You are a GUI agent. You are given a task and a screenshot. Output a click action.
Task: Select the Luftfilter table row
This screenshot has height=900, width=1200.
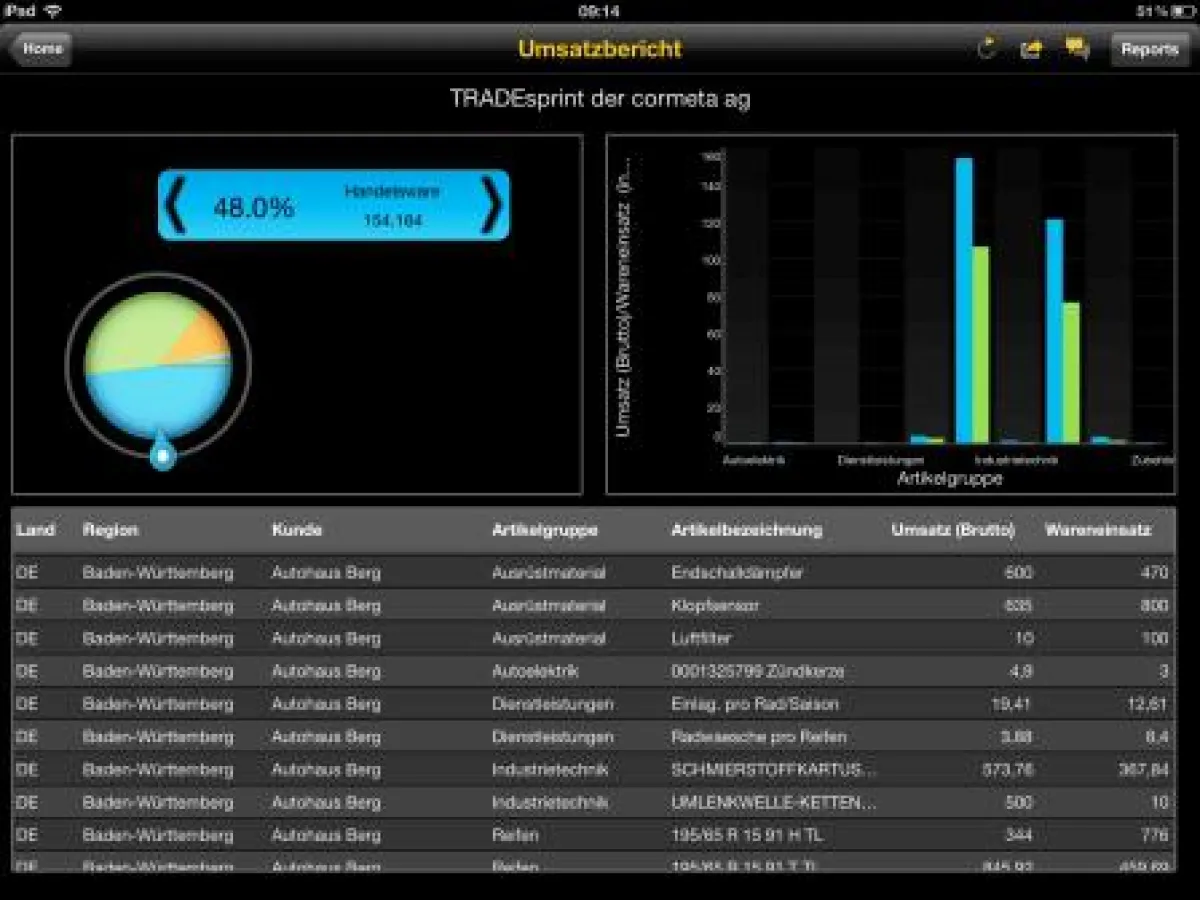[702, 638]
